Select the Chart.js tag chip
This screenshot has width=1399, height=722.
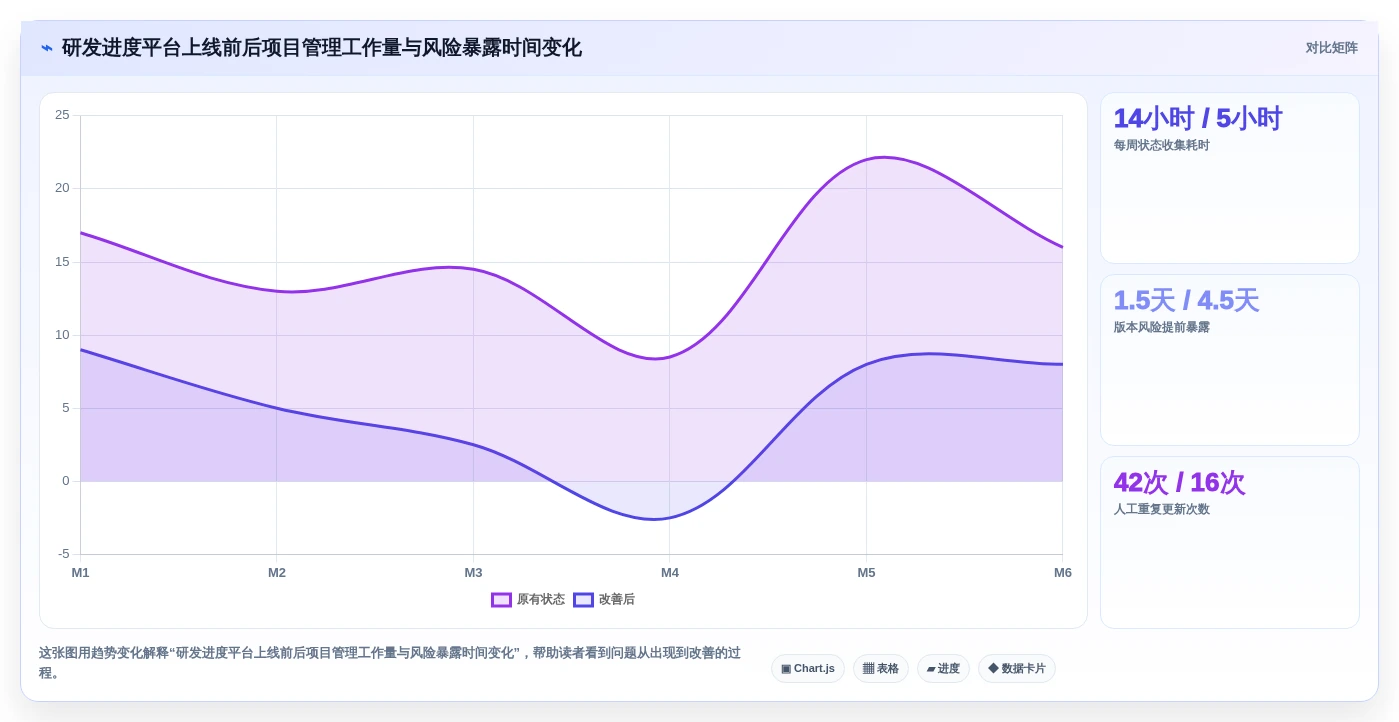tap(808, 668)
